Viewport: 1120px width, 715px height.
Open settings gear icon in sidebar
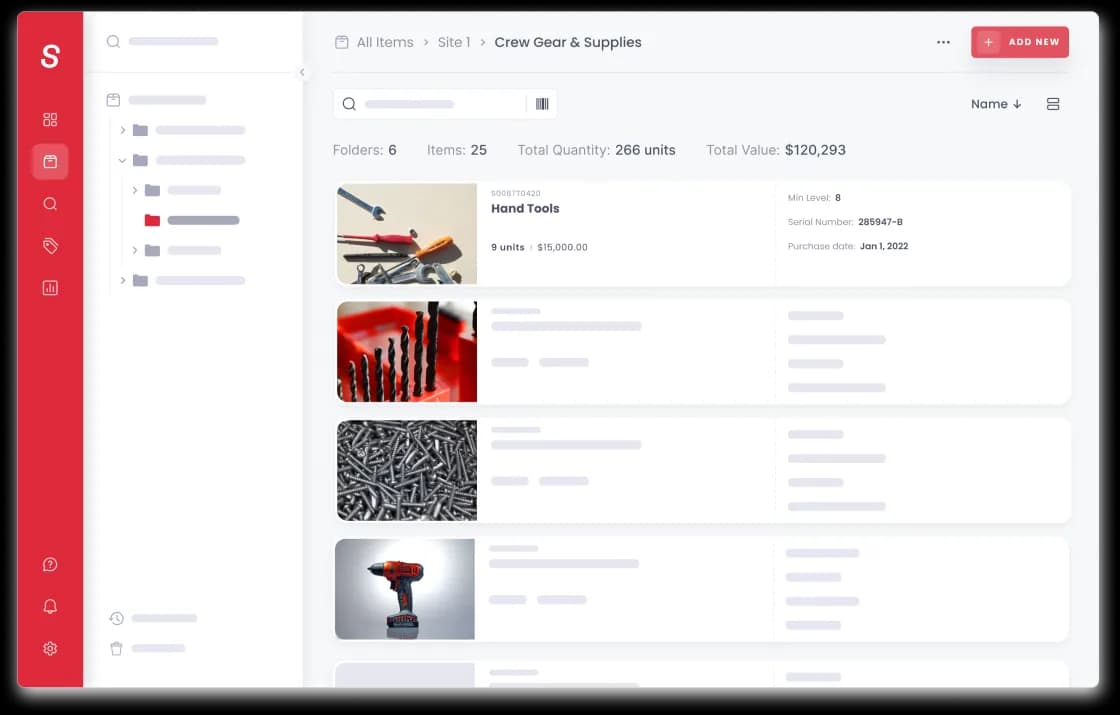pos(50,649)
